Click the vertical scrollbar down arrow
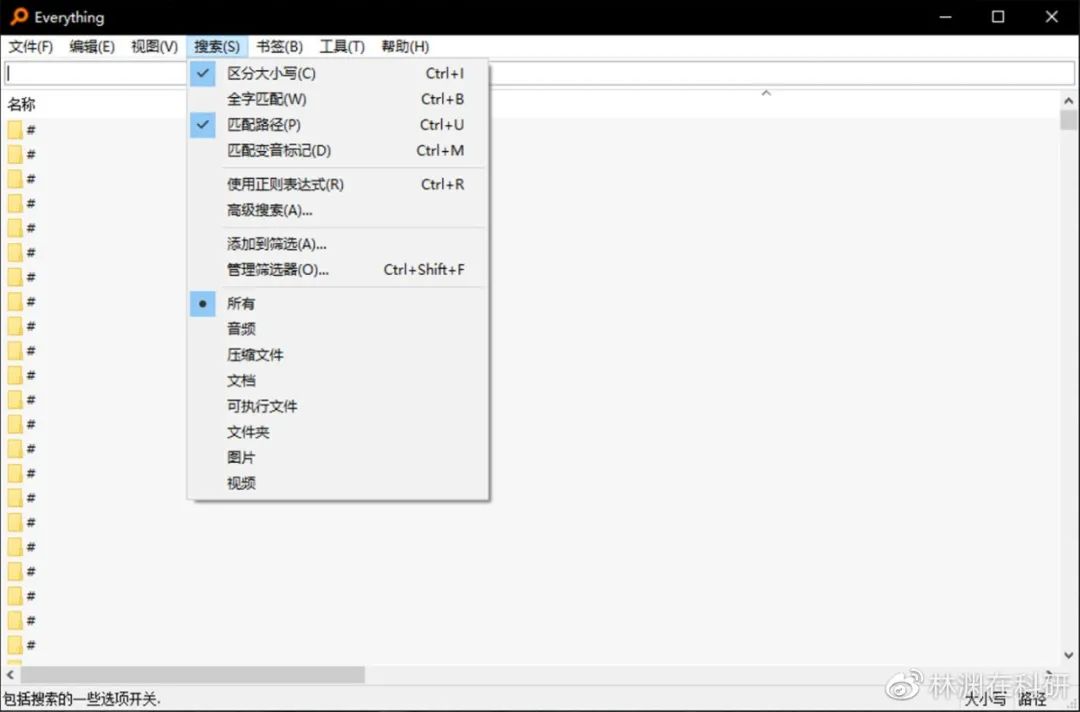The image size is (1080, 712). click(x=1068, y=656)
